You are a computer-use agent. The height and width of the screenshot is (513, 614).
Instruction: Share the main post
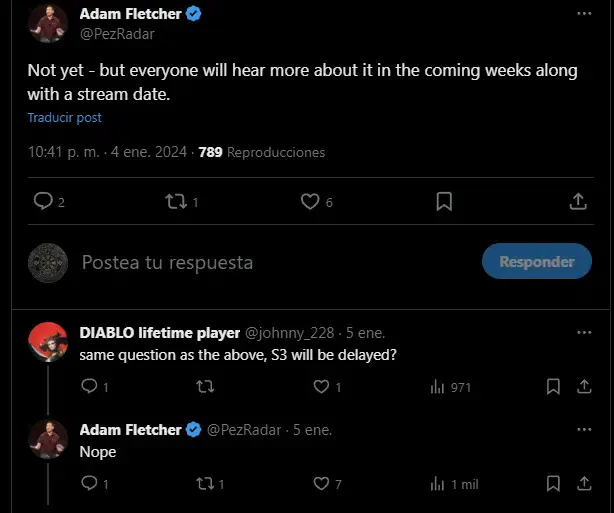tap(578, 201)
